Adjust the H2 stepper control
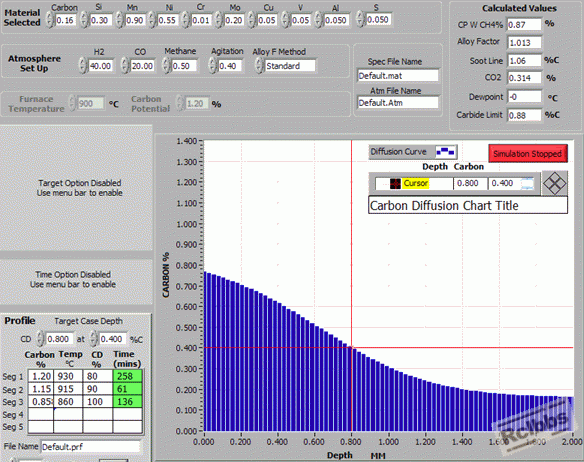The width and height of the screenshot is (584, 462). (83, 66)
